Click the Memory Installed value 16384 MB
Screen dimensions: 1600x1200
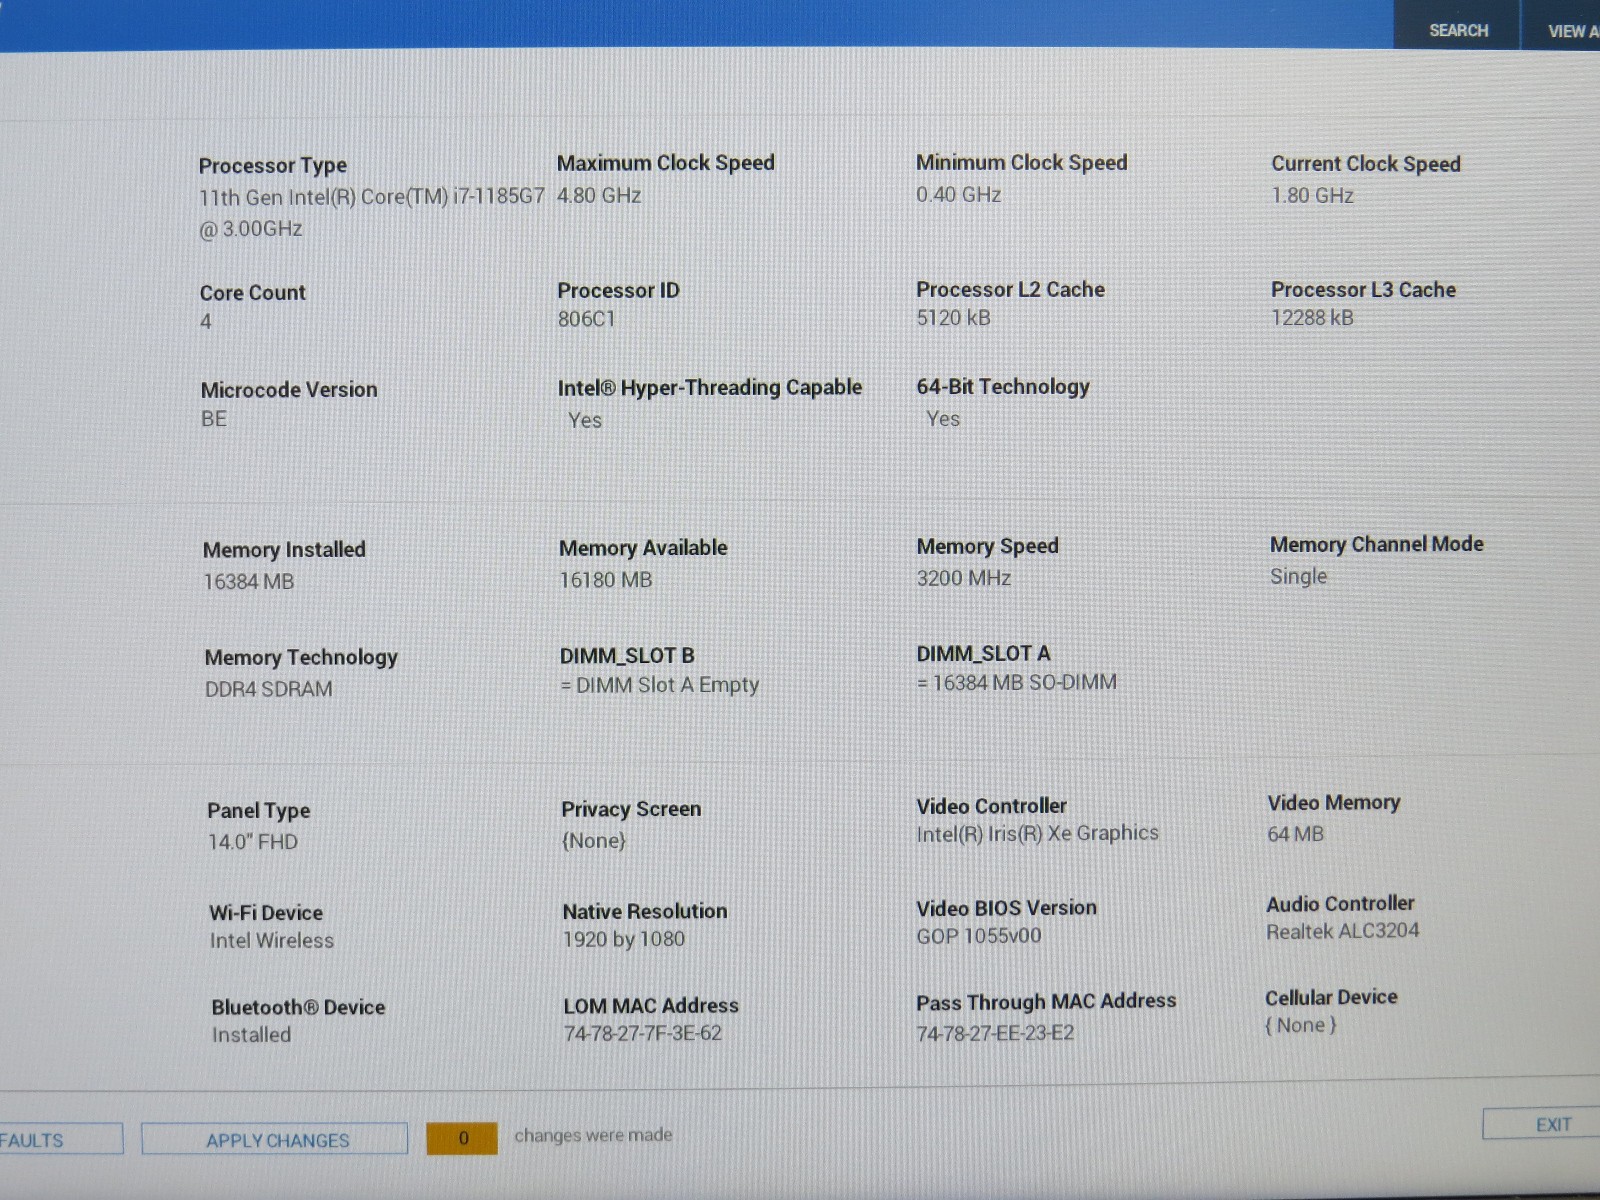(248, 581)
